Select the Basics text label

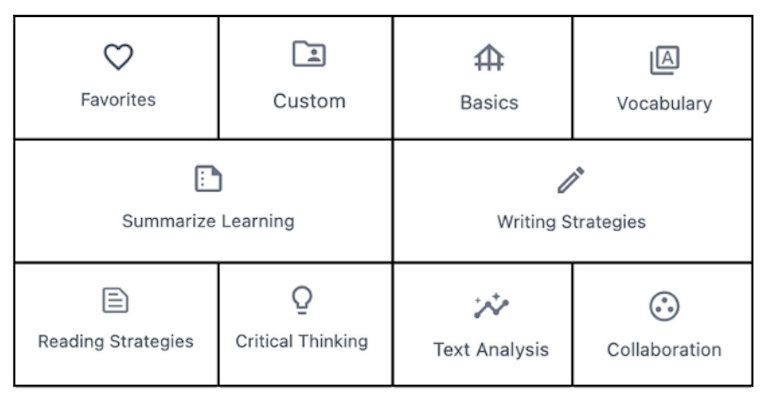tap(489, 103)
